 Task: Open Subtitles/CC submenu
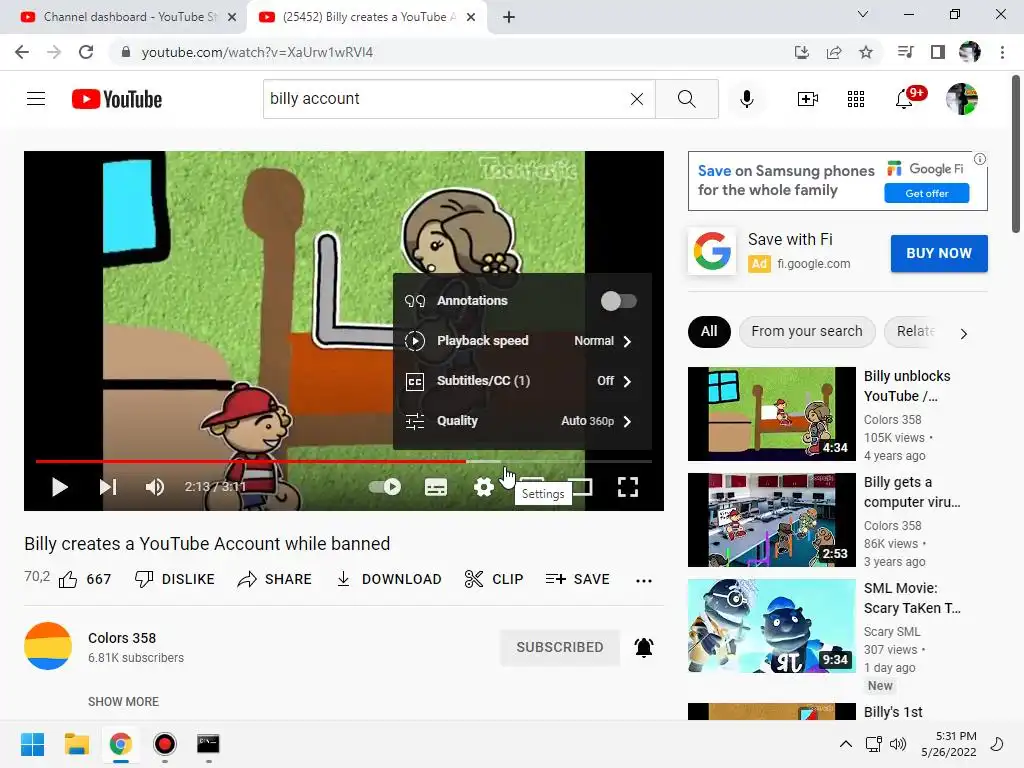tap(522, 381)
